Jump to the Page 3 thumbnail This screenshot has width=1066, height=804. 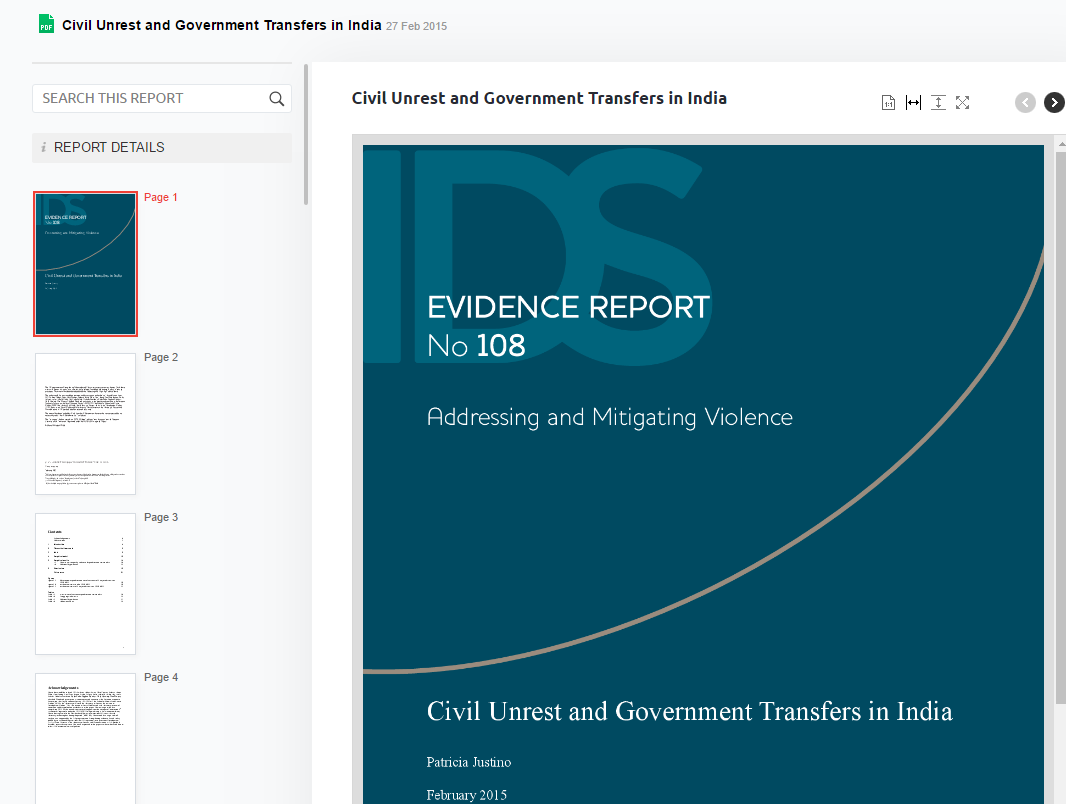pyautogui.click(x=86, y=584)
